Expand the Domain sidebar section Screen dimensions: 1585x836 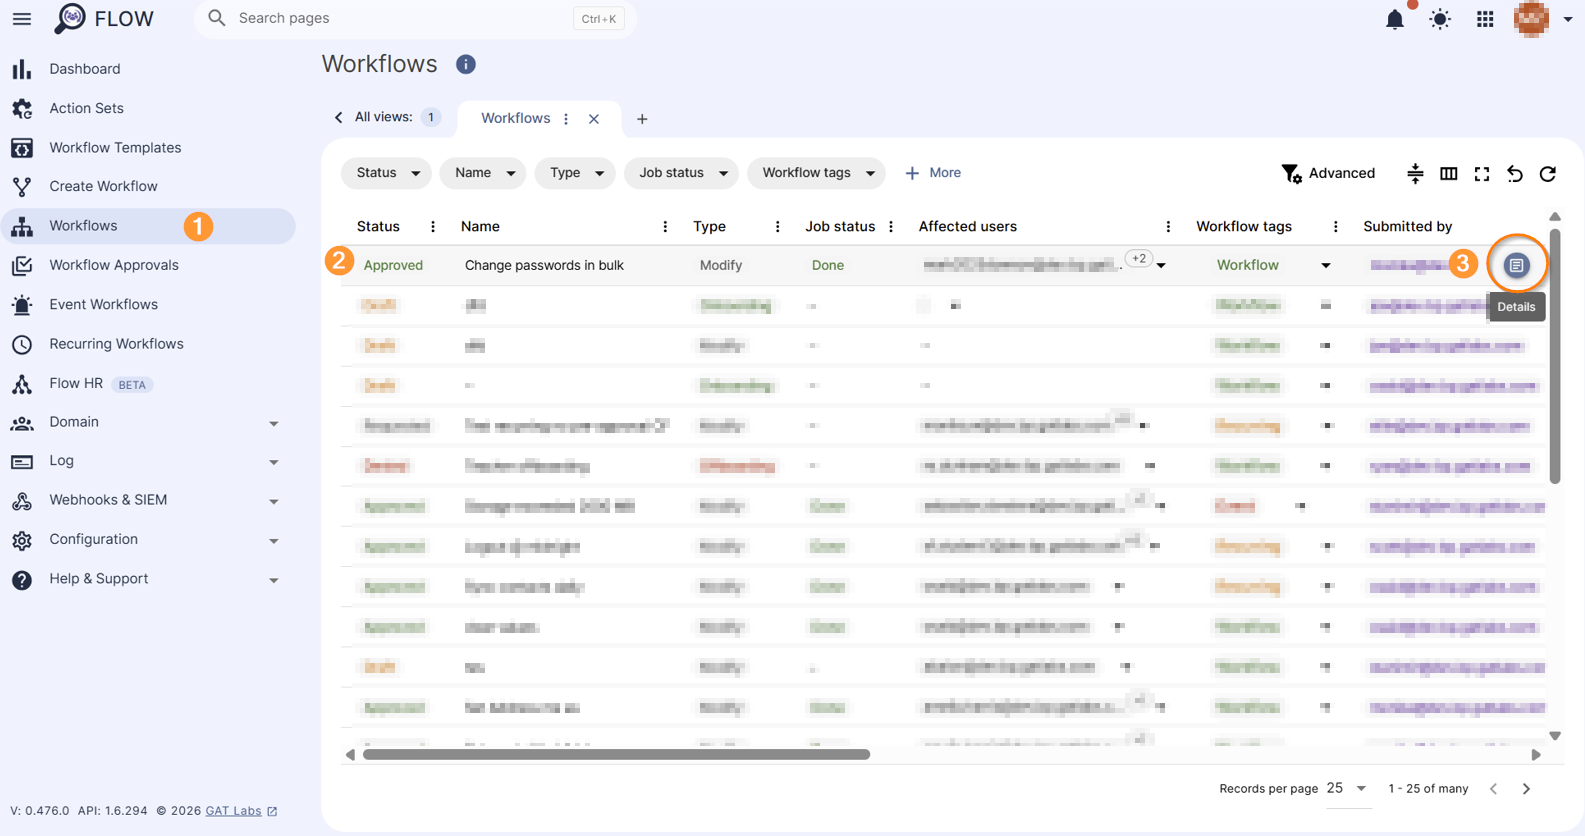click(148, 422)
